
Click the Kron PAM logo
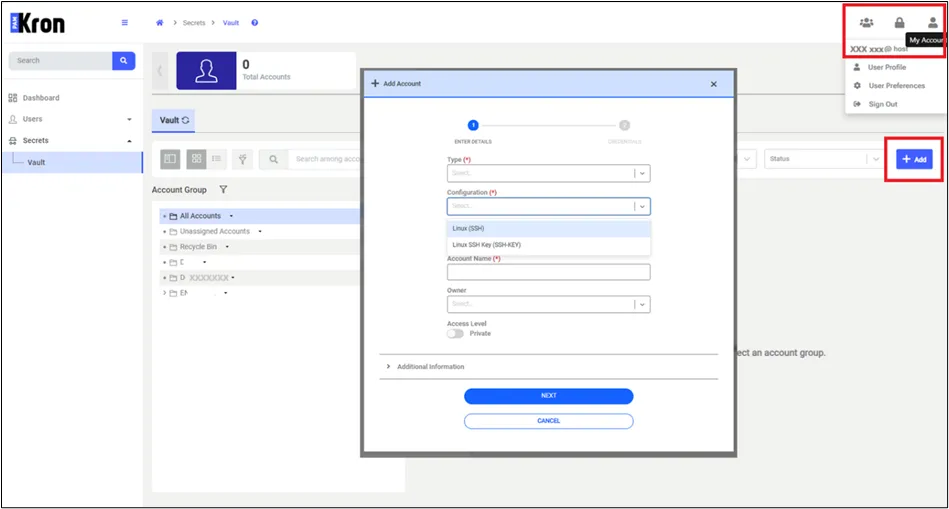(38, 23)
